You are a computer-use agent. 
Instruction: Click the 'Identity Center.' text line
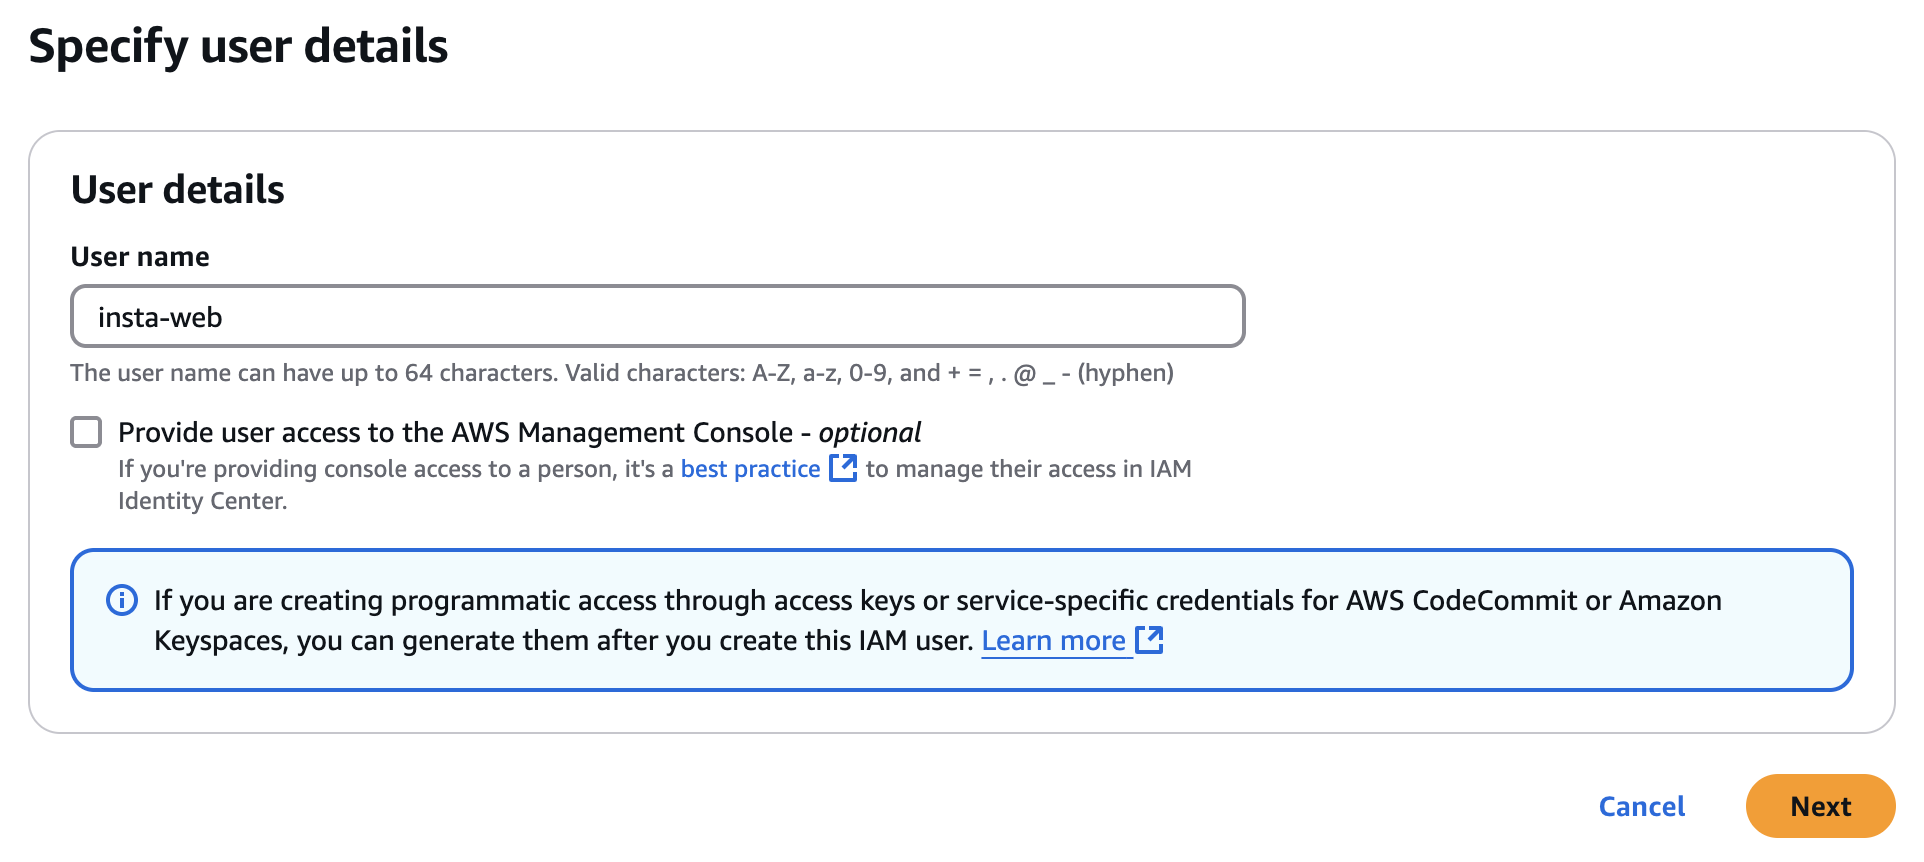[x=203, y=501]
